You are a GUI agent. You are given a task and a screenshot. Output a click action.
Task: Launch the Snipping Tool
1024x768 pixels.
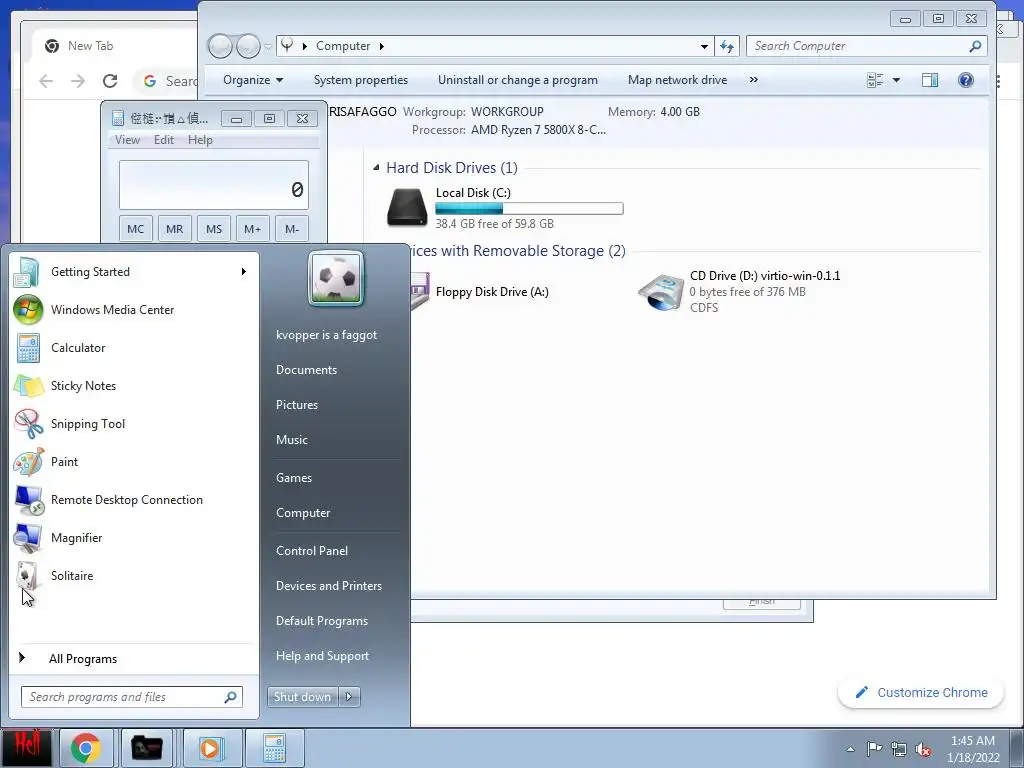pos(135,423)
